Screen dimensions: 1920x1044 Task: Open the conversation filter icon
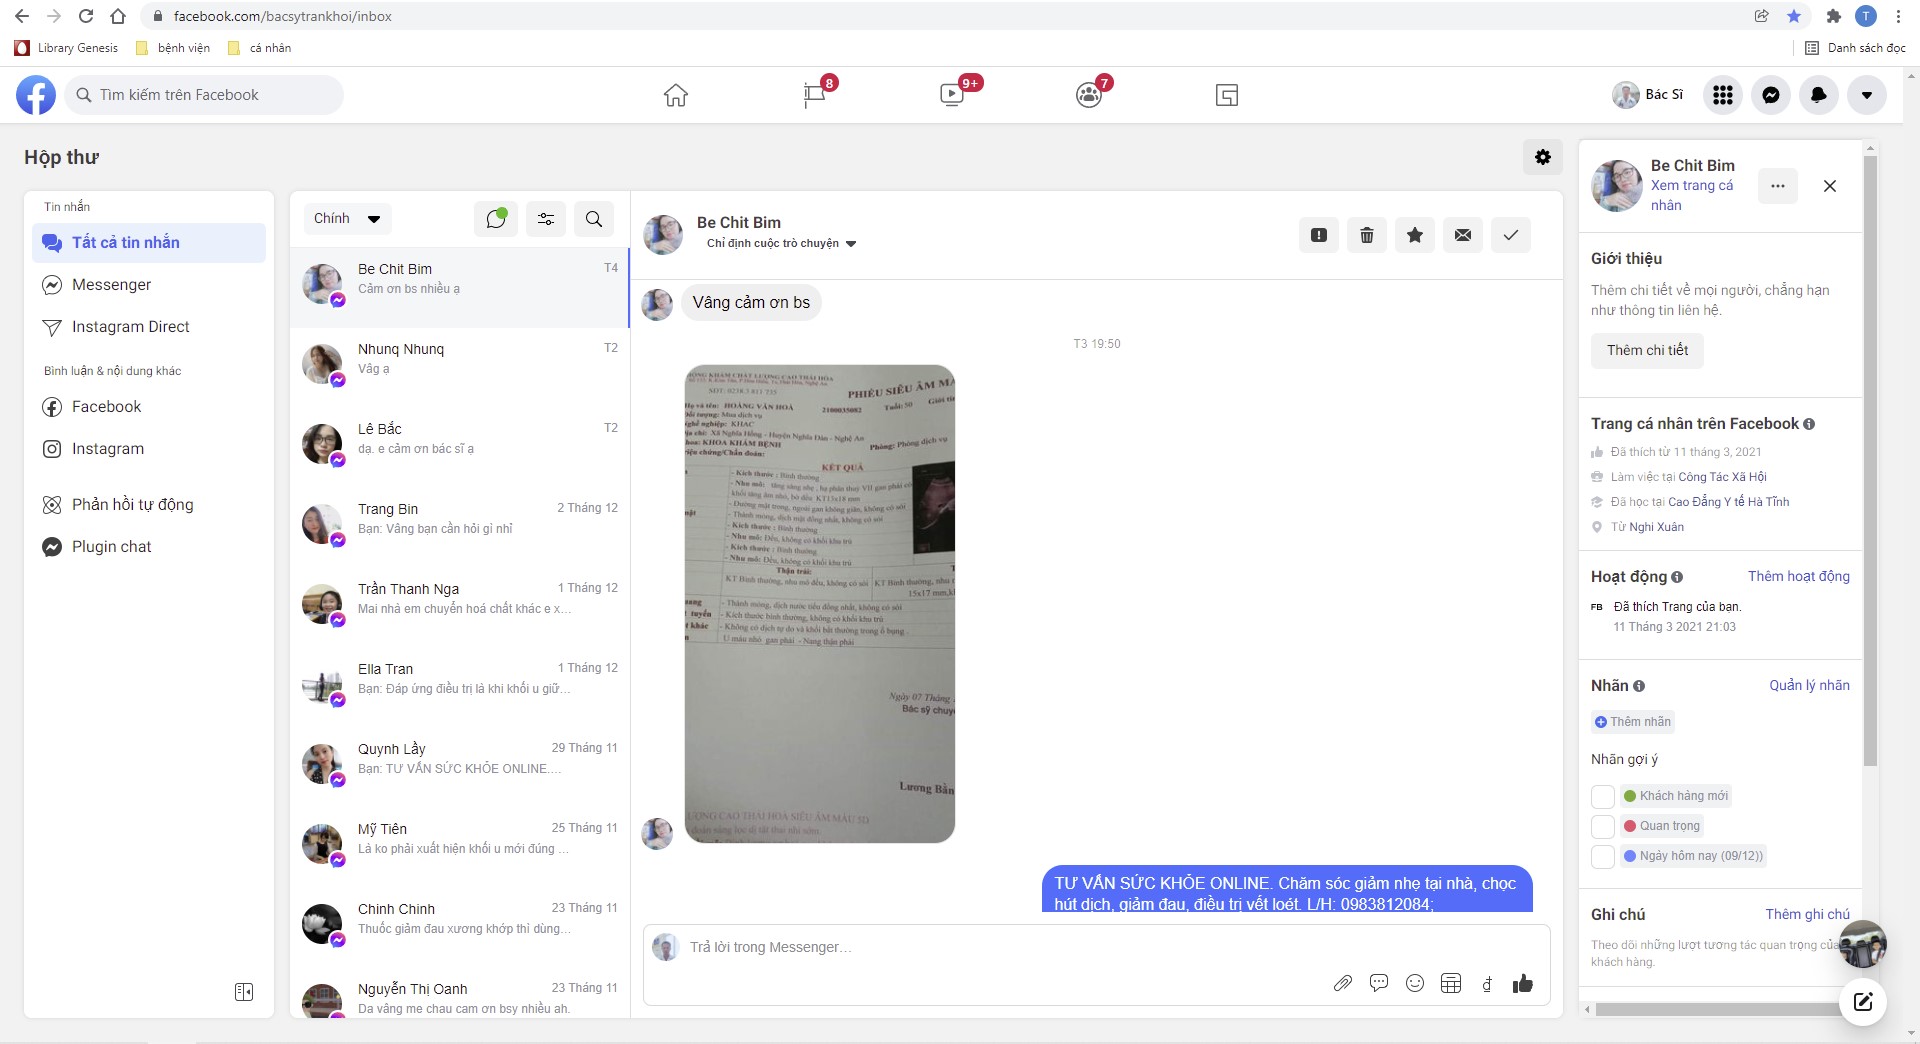pos(545,219)
